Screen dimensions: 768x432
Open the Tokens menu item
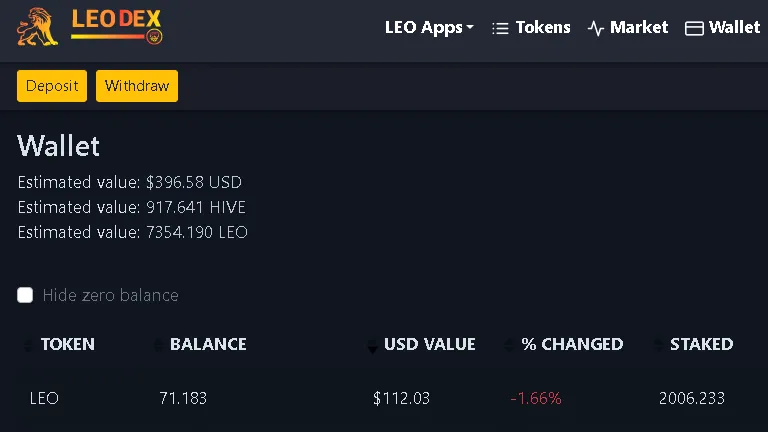(531, 27)
